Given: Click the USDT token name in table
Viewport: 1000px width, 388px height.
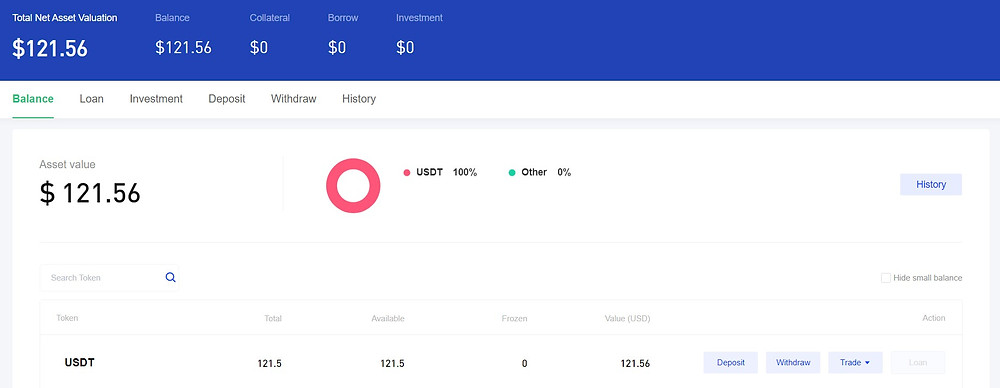Looking at the screenshot, I should pos(80,362).
